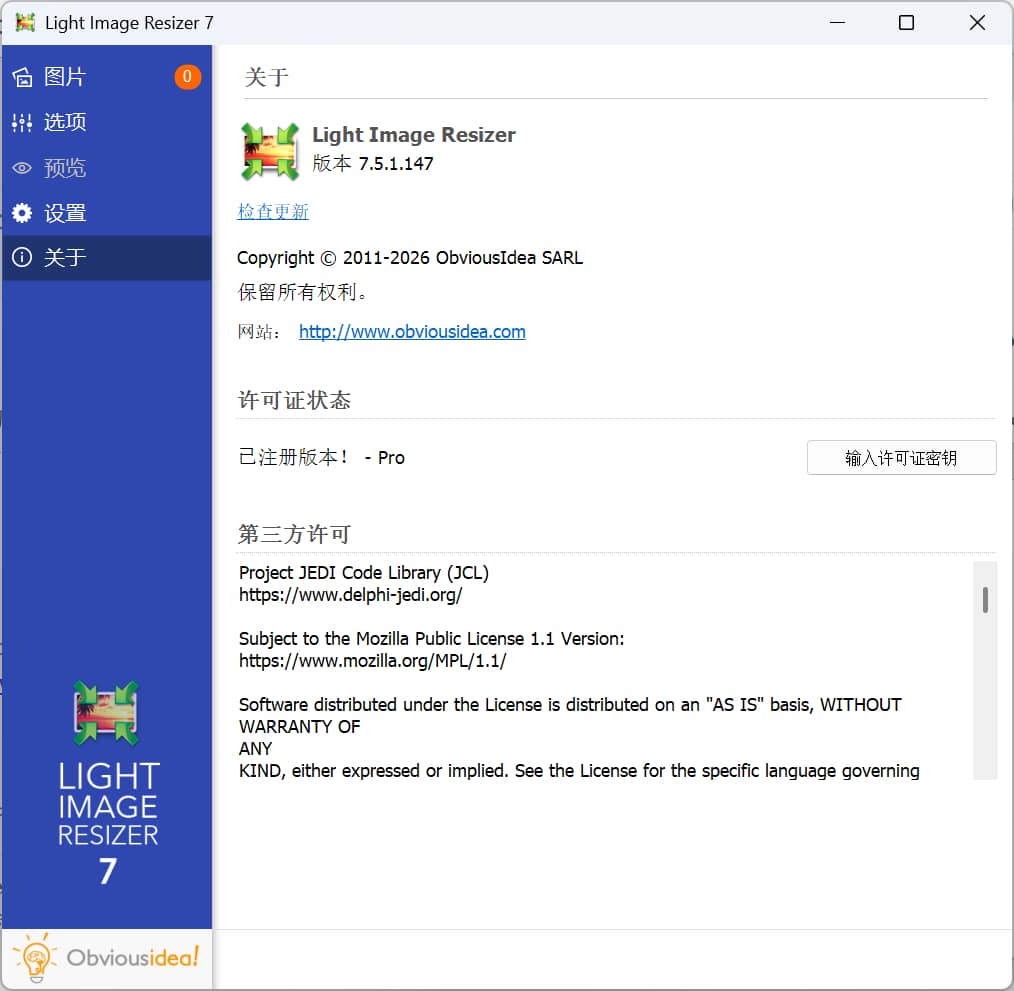Click the 预览 eye icon

[x=22, y=168]
